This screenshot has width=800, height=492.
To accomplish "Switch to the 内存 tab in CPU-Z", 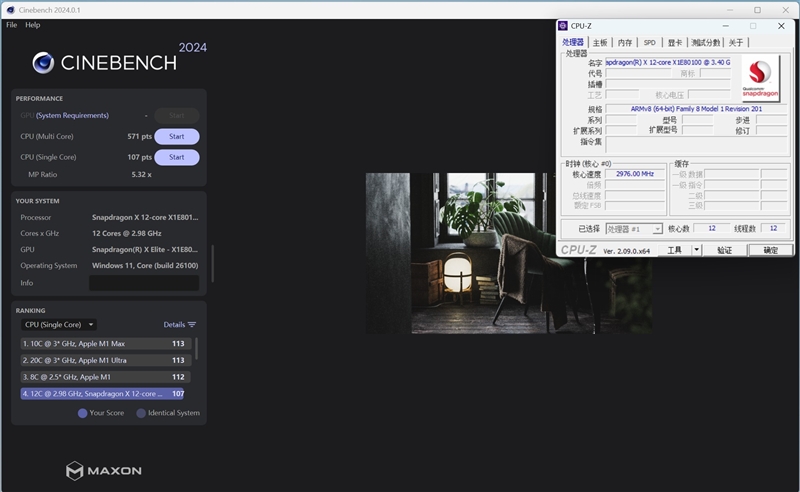I will [x=624, y=42].
